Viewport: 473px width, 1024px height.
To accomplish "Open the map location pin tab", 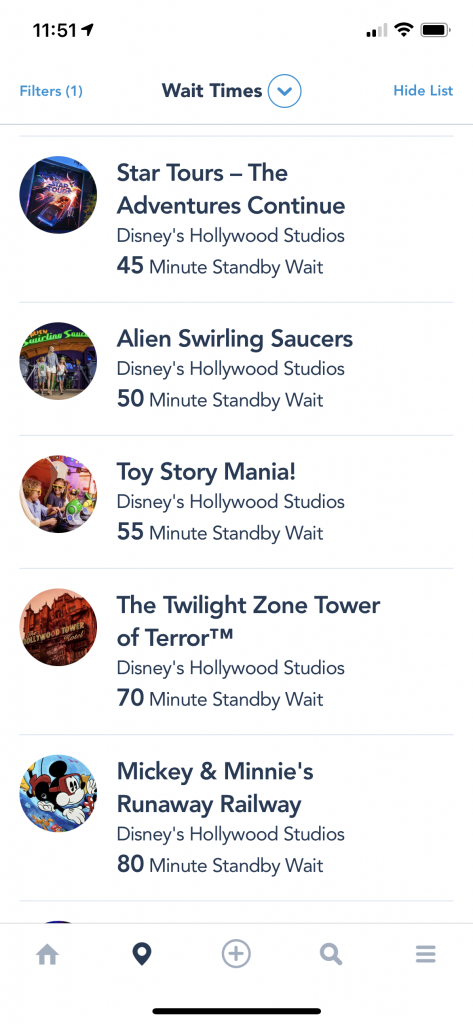I will pos(142,955).
